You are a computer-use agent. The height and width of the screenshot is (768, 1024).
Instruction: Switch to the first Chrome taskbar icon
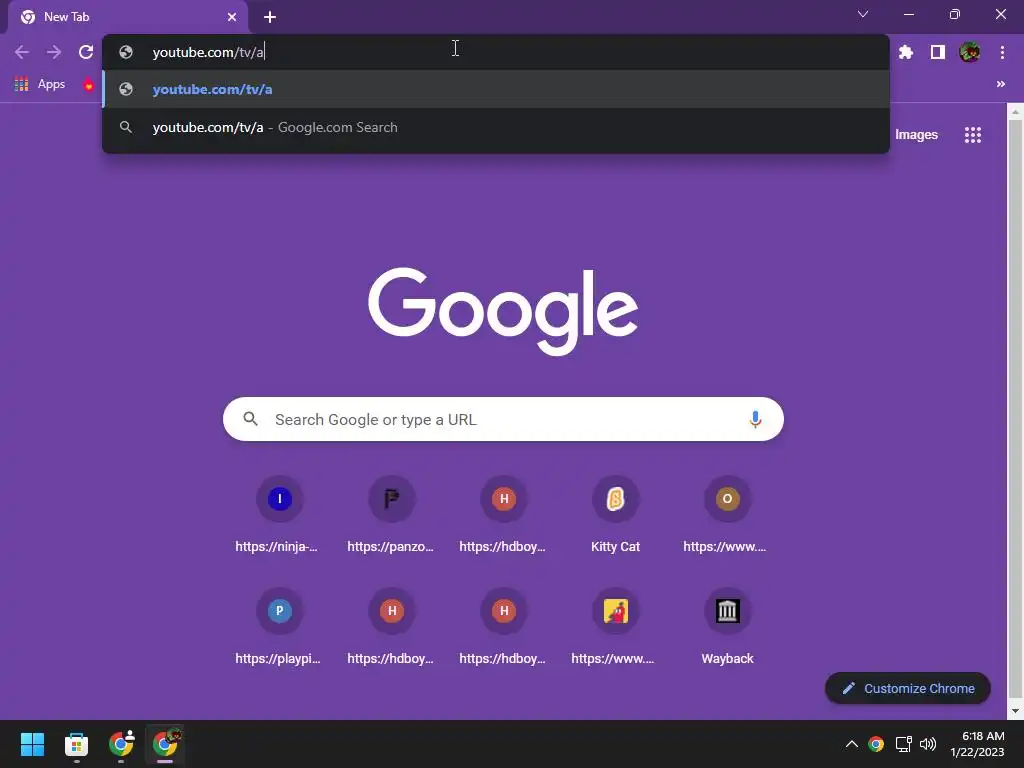121,744
